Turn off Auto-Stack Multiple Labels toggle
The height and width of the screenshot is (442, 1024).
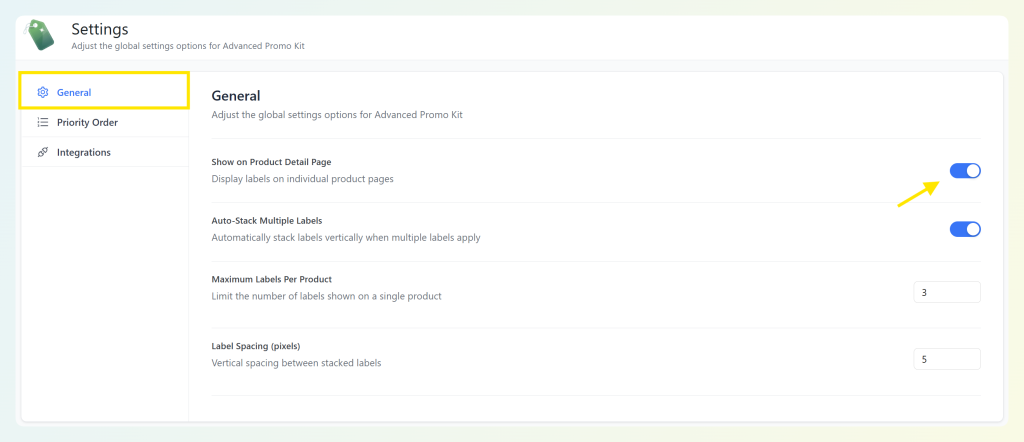point(965,229)
